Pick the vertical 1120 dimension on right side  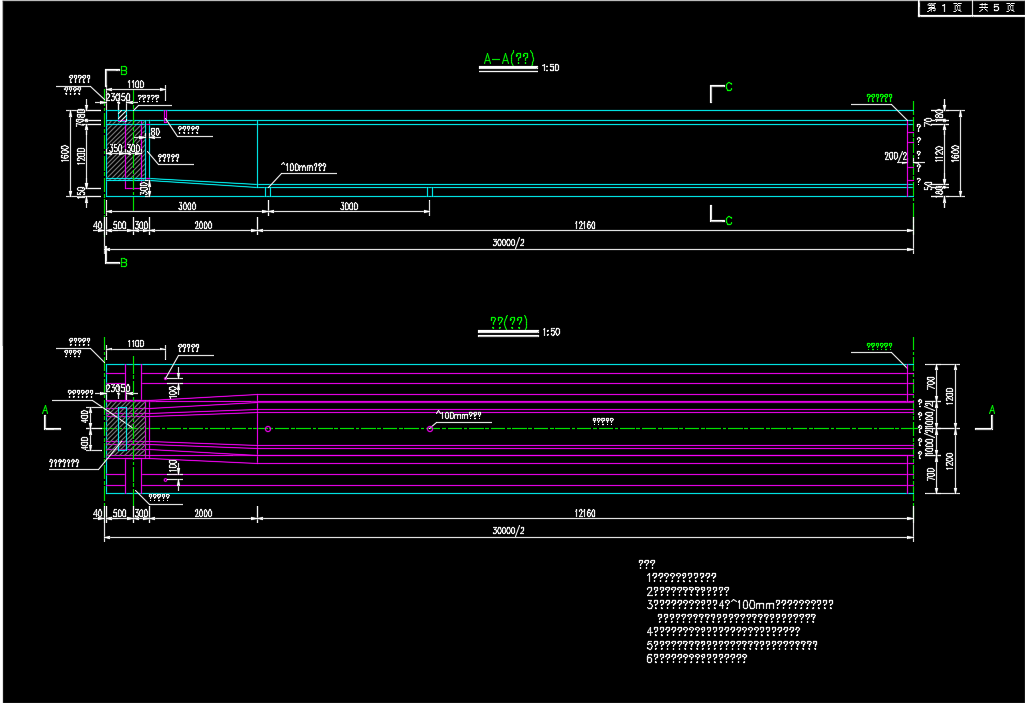pyautogui.click(x=939, y=153)
